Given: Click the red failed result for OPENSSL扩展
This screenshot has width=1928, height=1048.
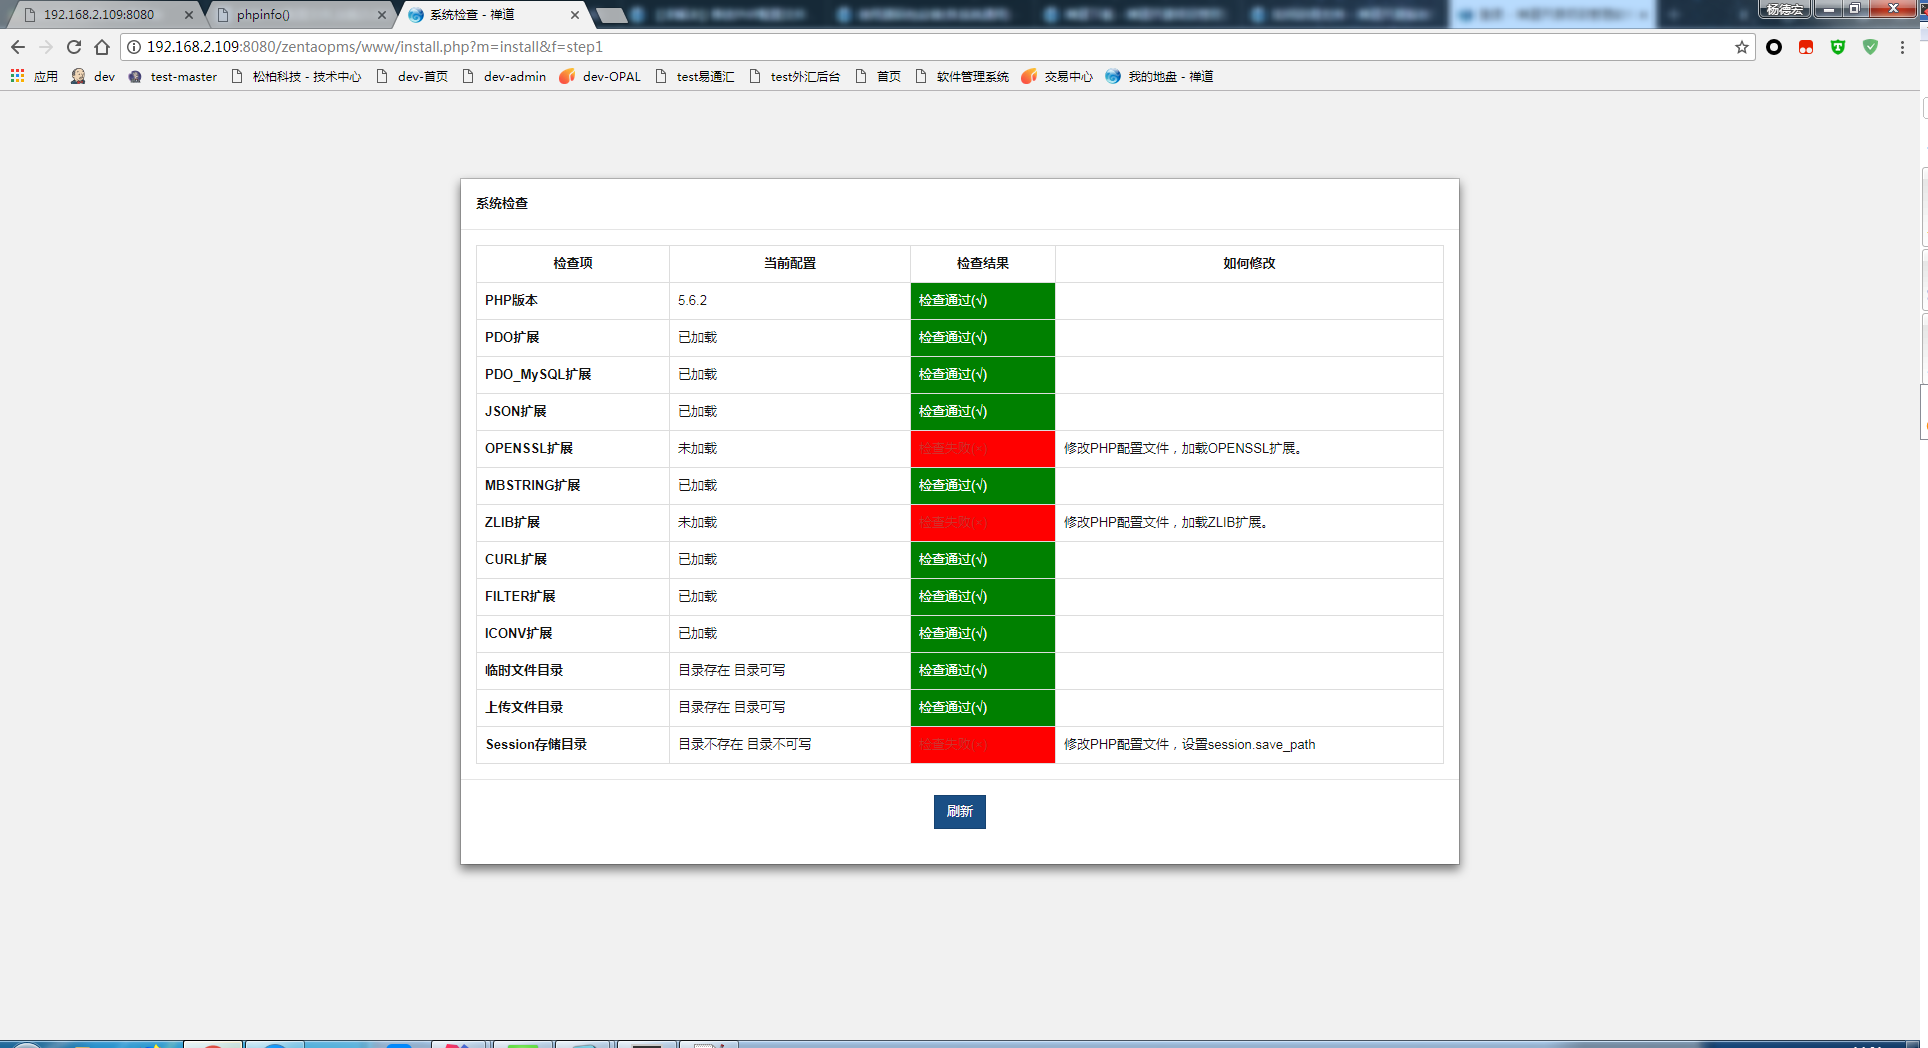Looking at the screenshot, I should [x=982, y=448].
